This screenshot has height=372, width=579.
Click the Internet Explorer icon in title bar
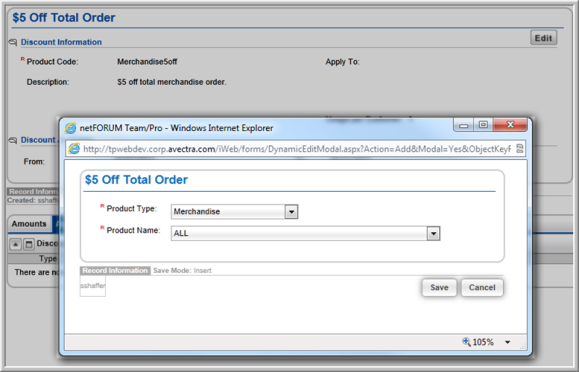pos(71,128)
